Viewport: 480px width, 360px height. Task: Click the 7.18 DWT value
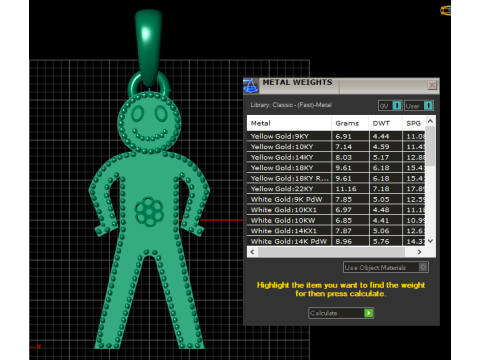pos(381,189)
